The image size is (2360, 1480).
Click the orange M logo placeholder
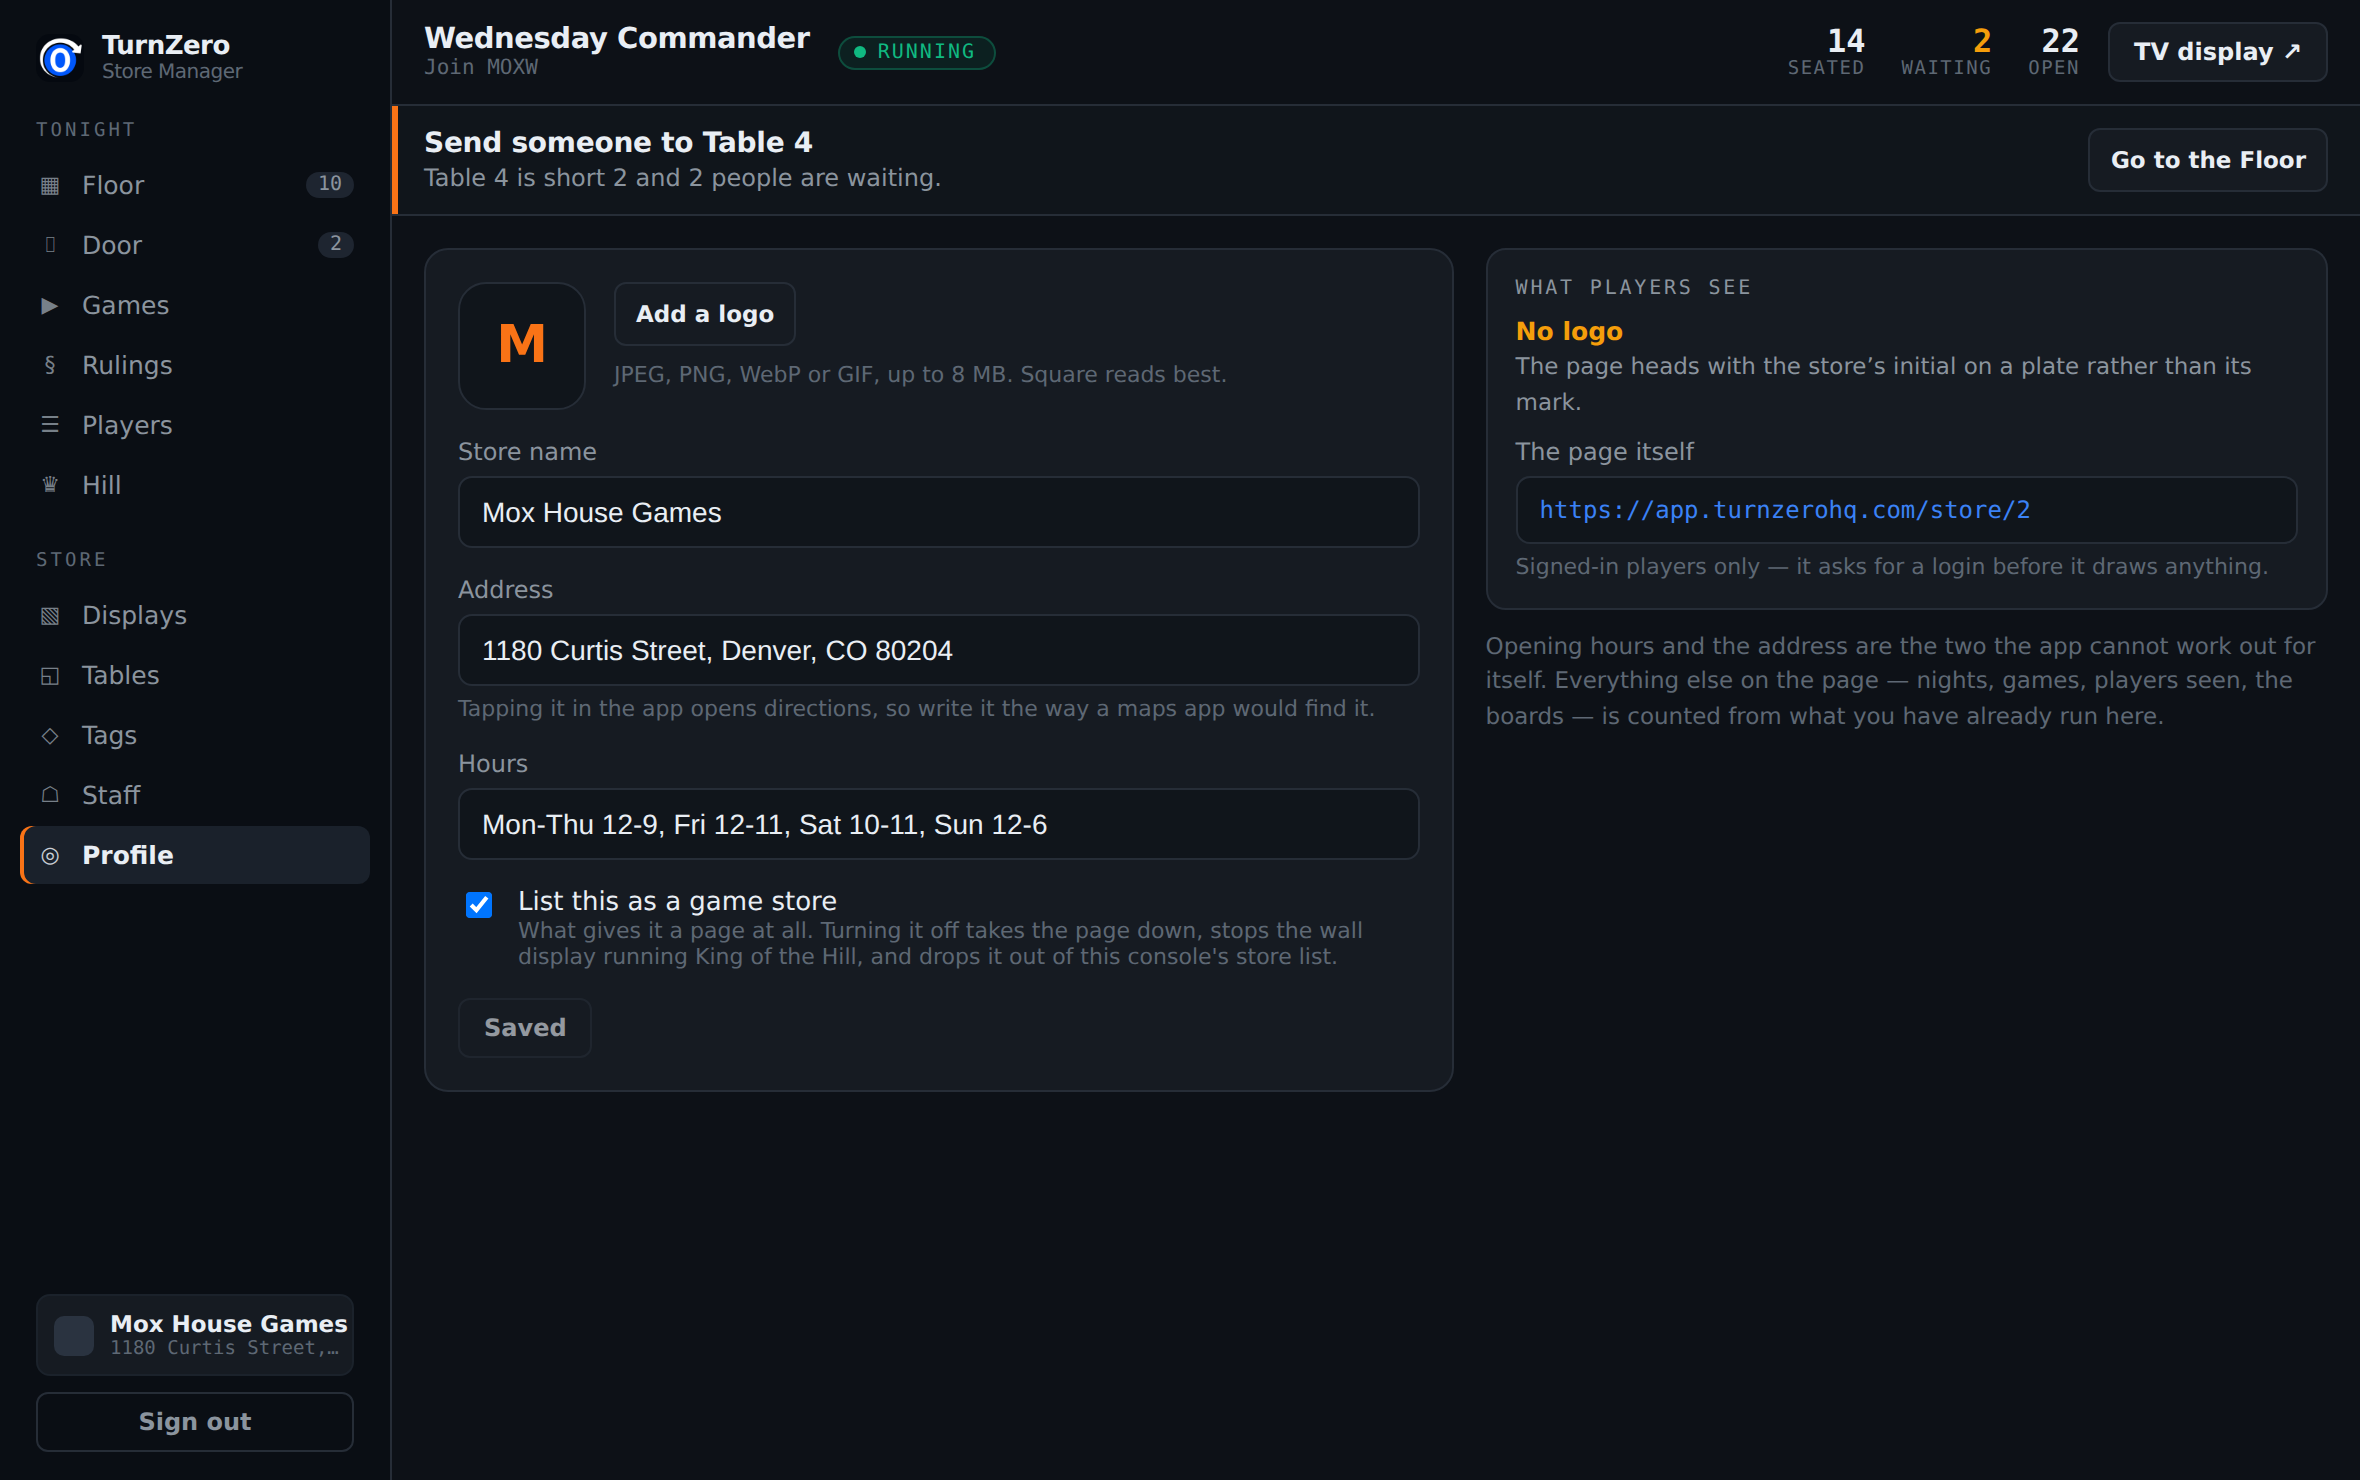click(x=522, y=345)
